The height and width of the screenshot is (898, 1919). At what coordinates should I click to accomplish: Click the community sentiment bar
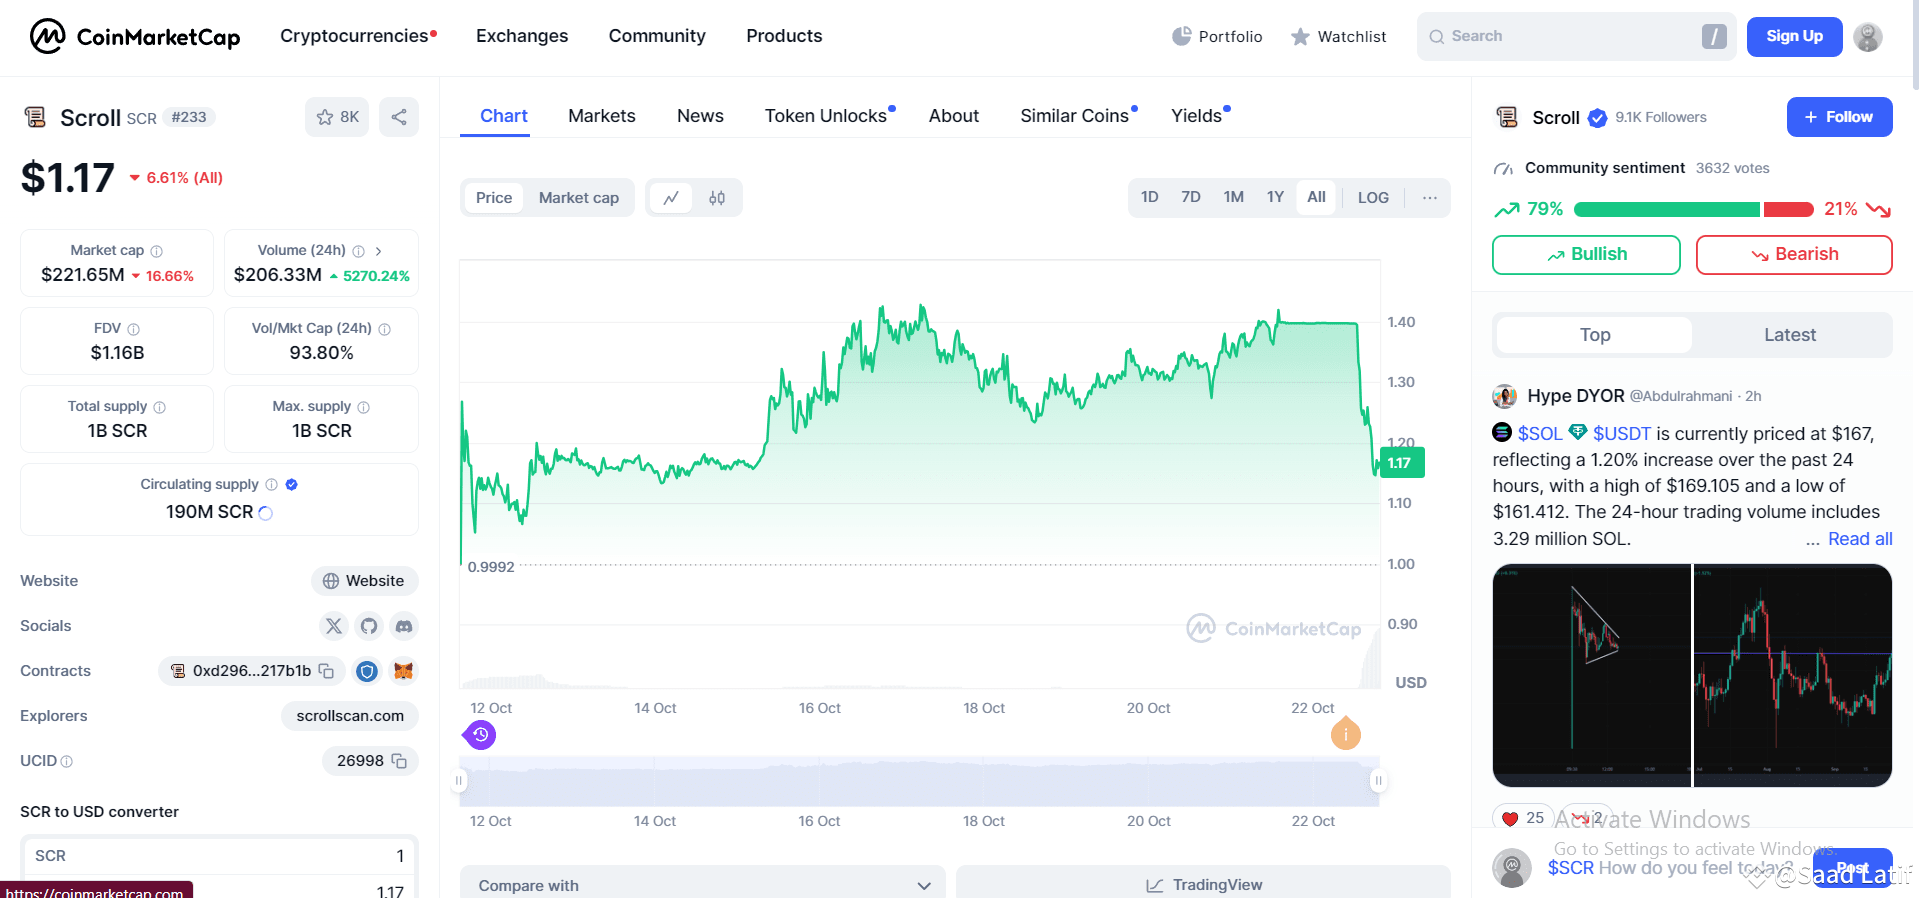1693,209
